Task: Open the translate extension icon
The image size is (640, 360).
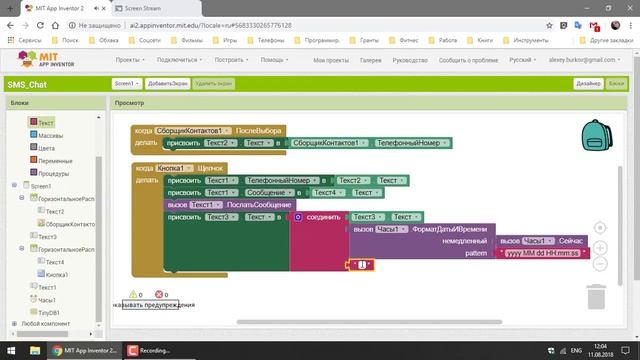Action: coord(578,25)
